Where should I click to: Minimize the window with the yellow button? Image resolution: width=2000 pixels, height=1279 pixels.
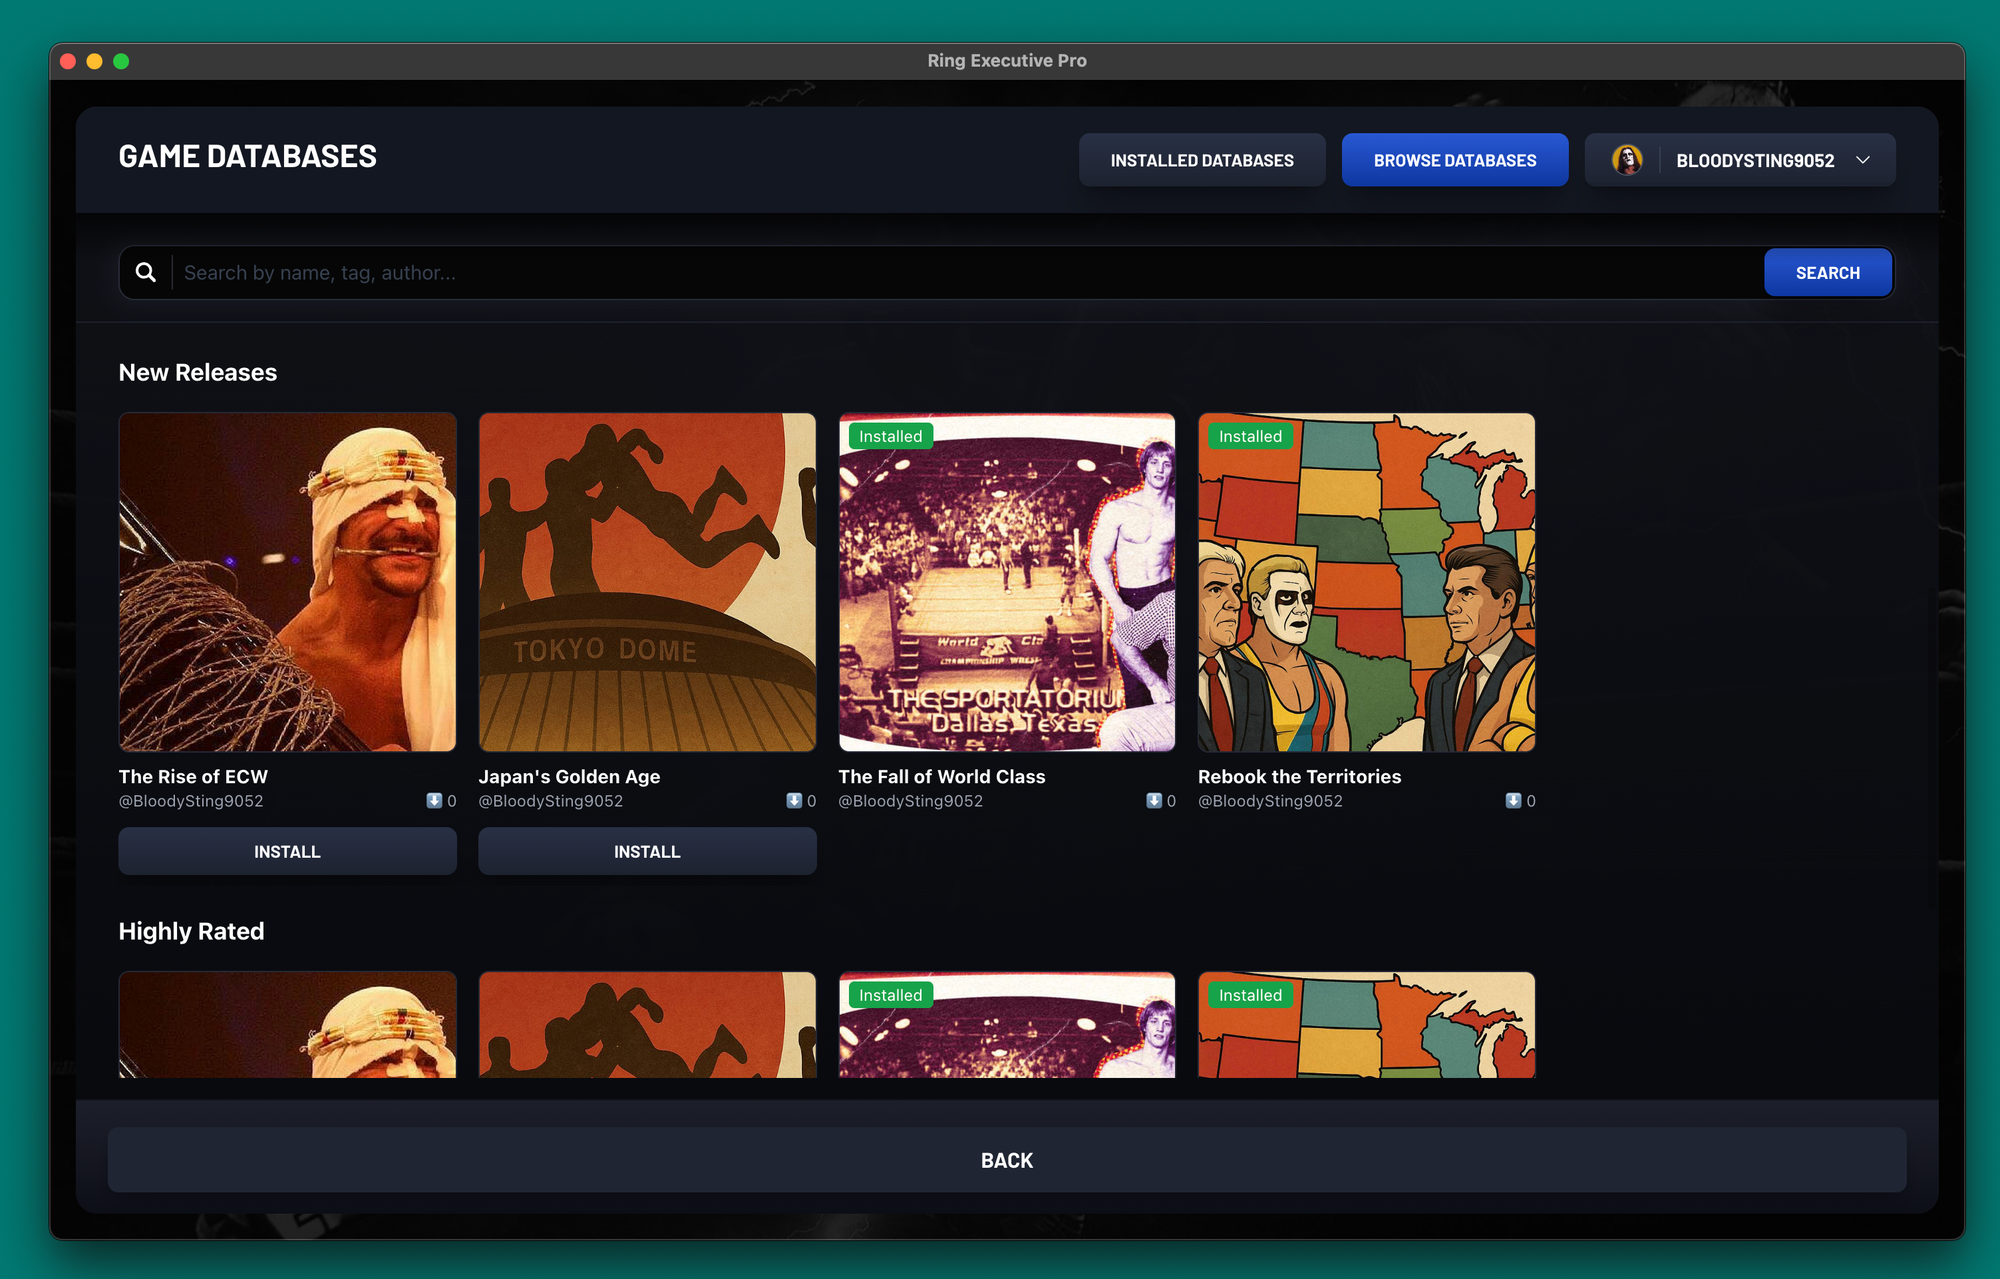[94, 61]
